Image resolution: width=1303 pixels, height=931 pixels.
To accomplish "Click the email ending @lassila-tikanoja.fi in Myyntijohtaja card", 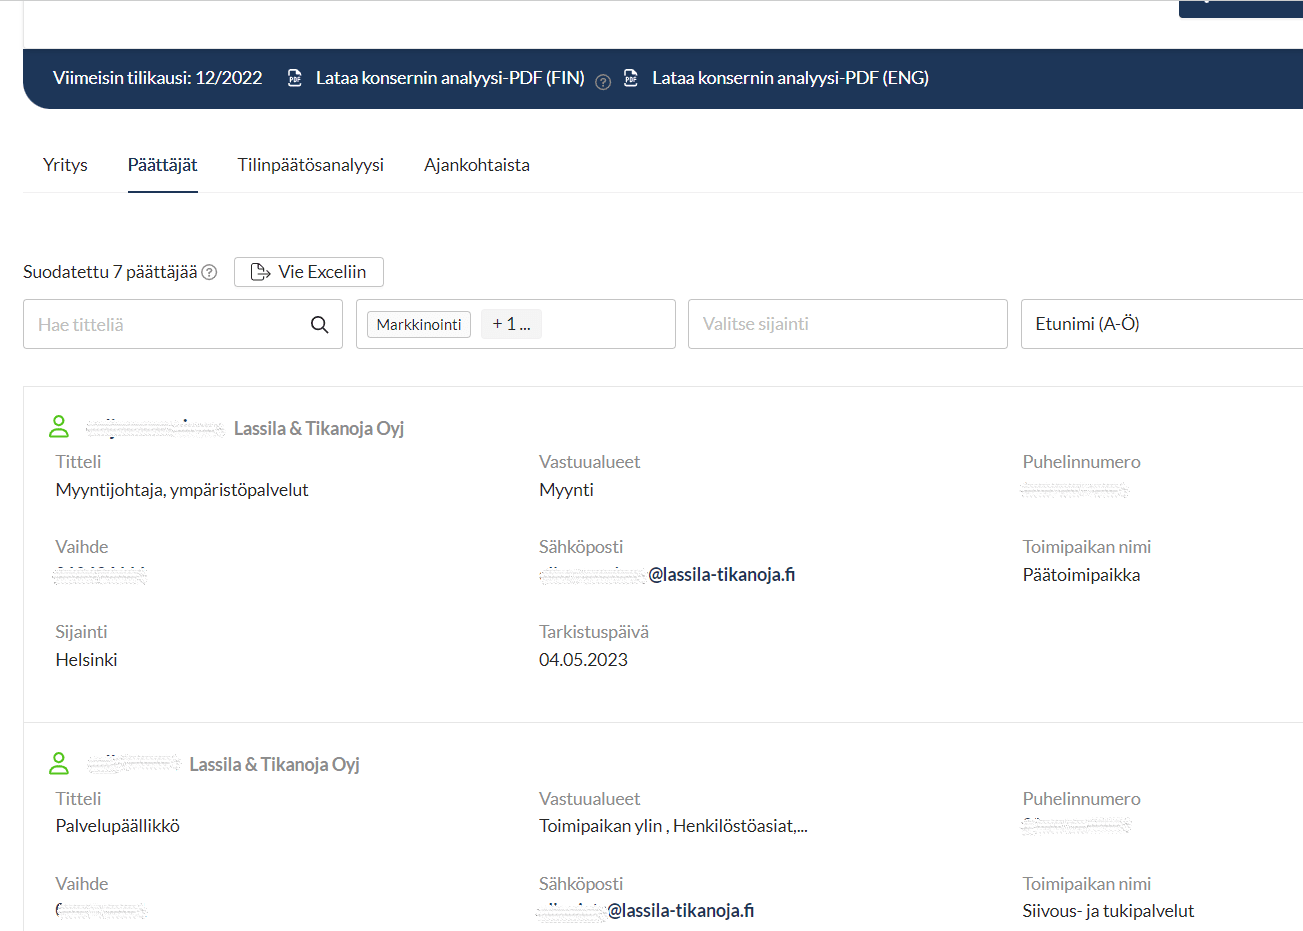I will pos(667,575).
